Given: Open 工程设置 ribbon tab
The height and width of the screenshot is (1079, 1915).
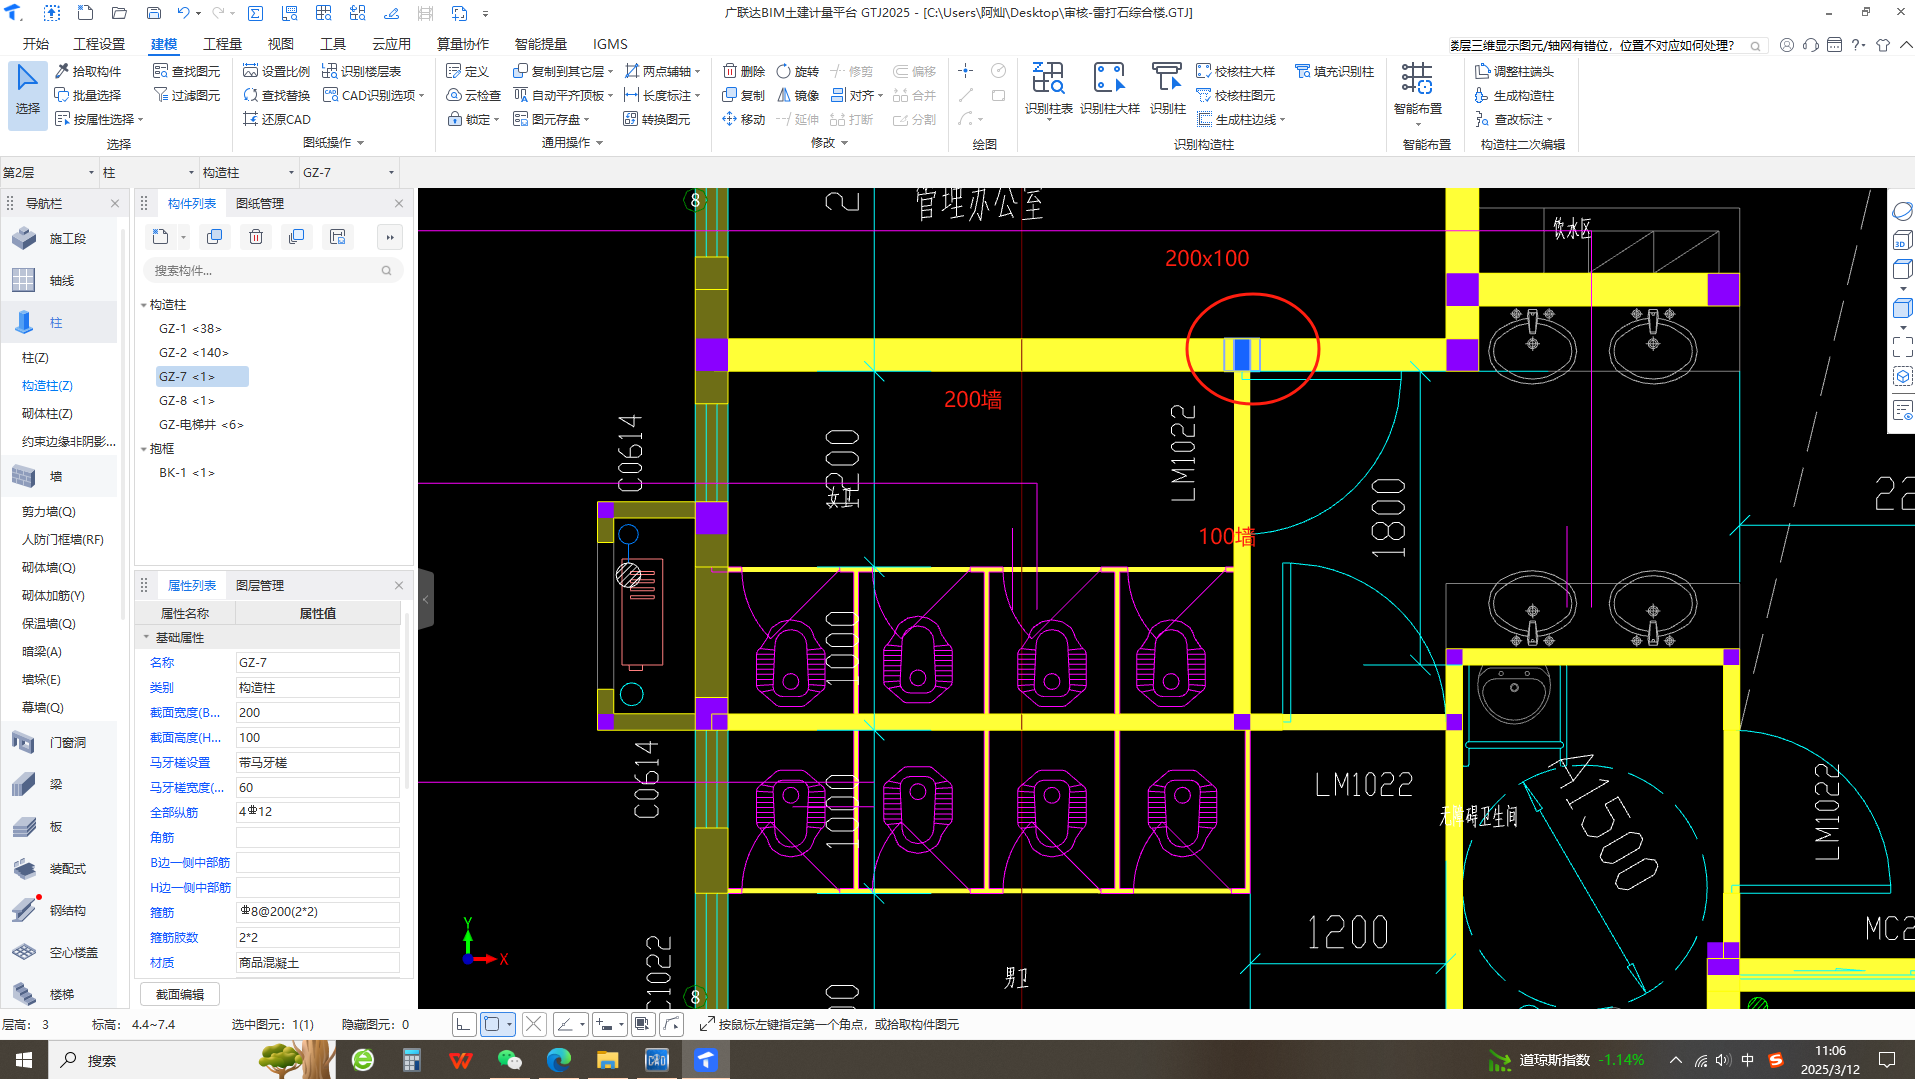Looking at the screenshot, I should click(99, 44).
